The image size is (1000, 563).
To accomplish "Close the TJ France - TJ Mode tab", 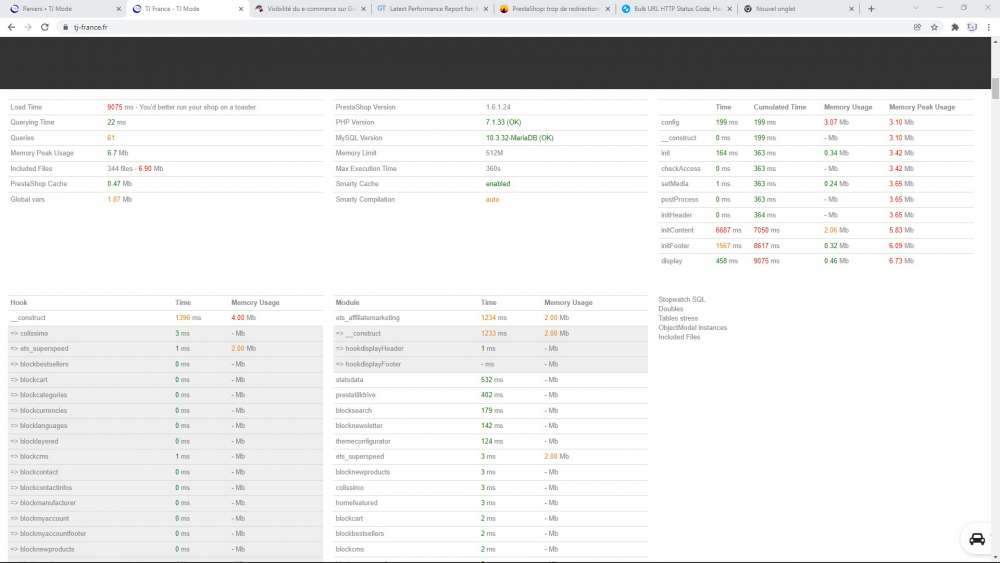I will [x=240, y=9].
